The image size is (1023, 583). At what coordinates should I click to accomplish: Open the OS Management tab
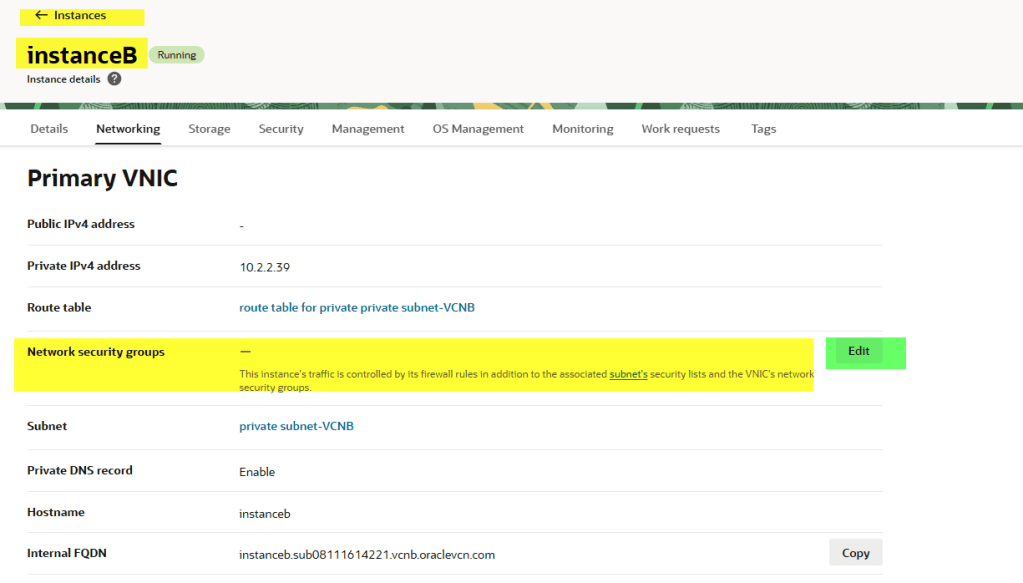pyautogui.click(x=478, y=129)
